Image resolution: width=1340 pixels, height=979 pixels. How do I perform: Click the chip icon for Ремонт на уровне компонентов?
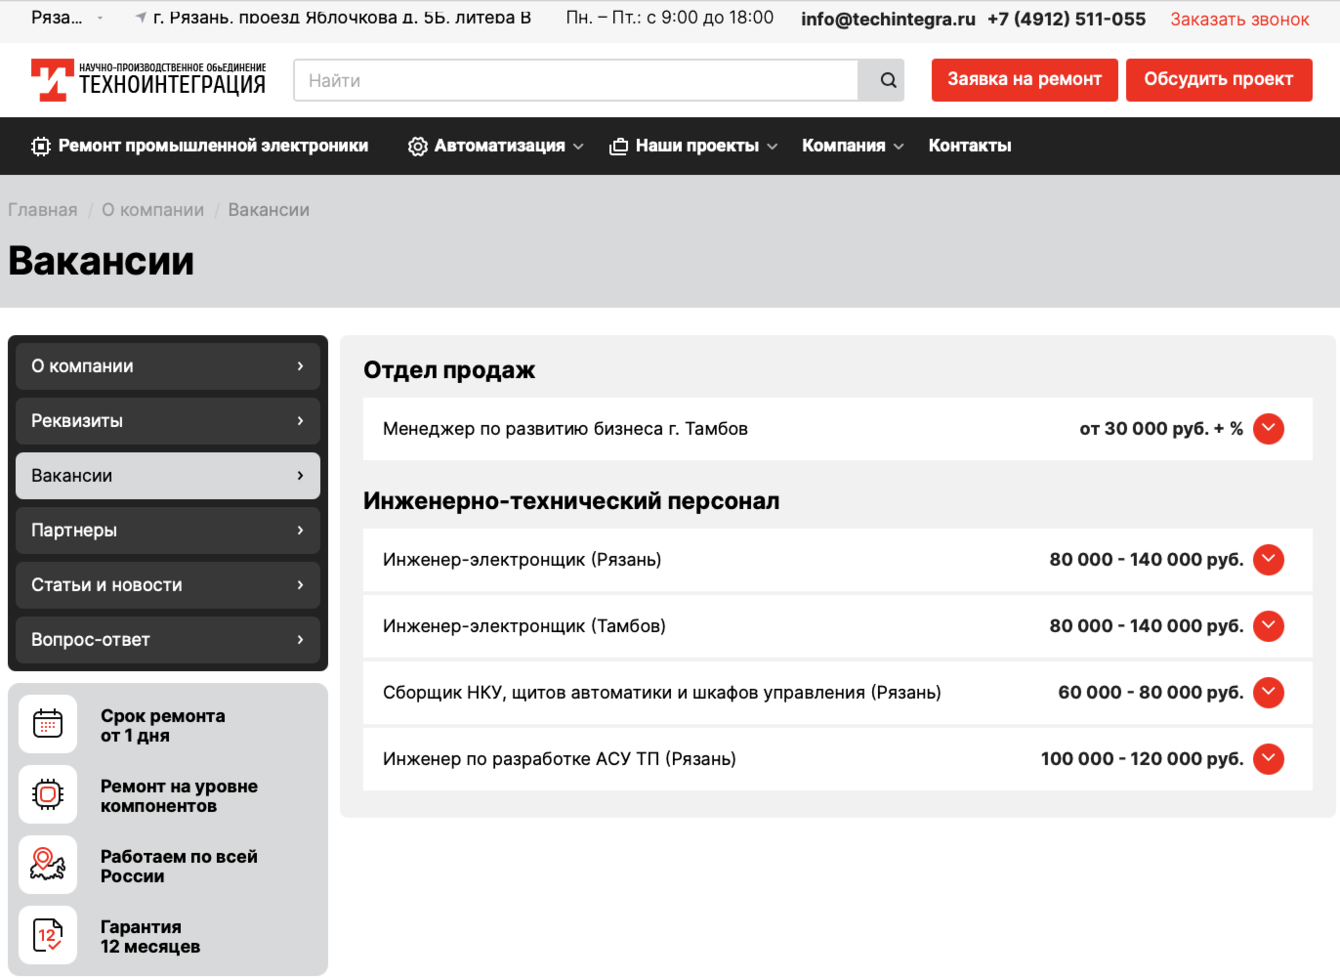[48, 795]
